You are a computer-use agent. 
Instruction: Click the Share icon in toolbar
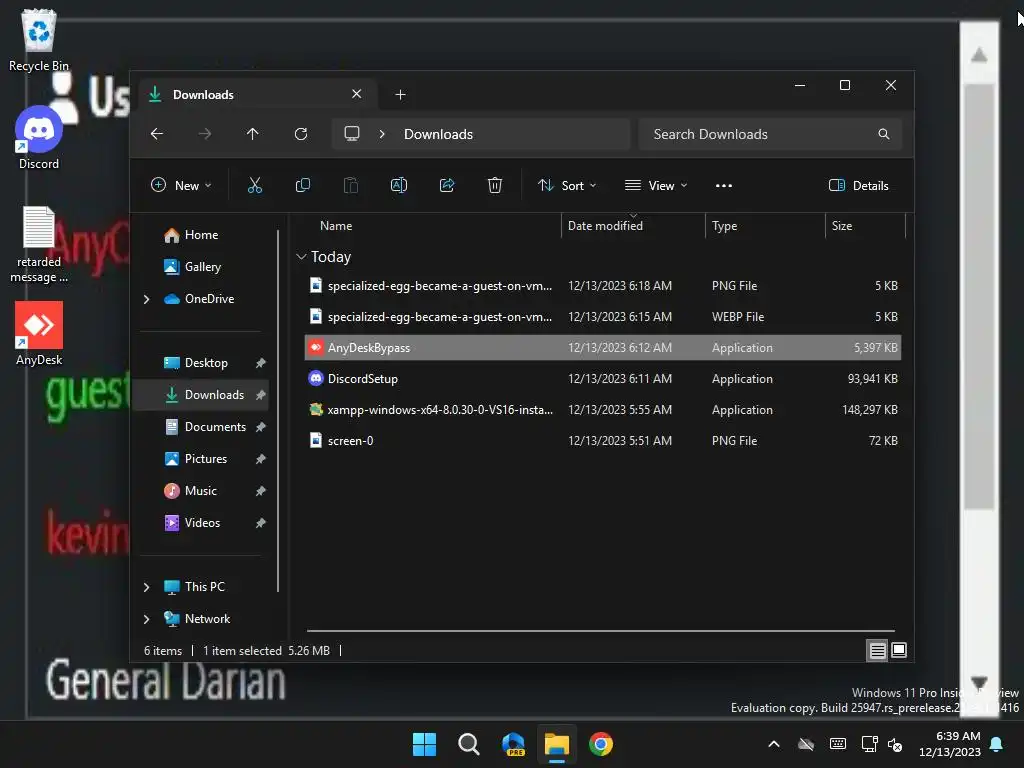tap(447, 185)
